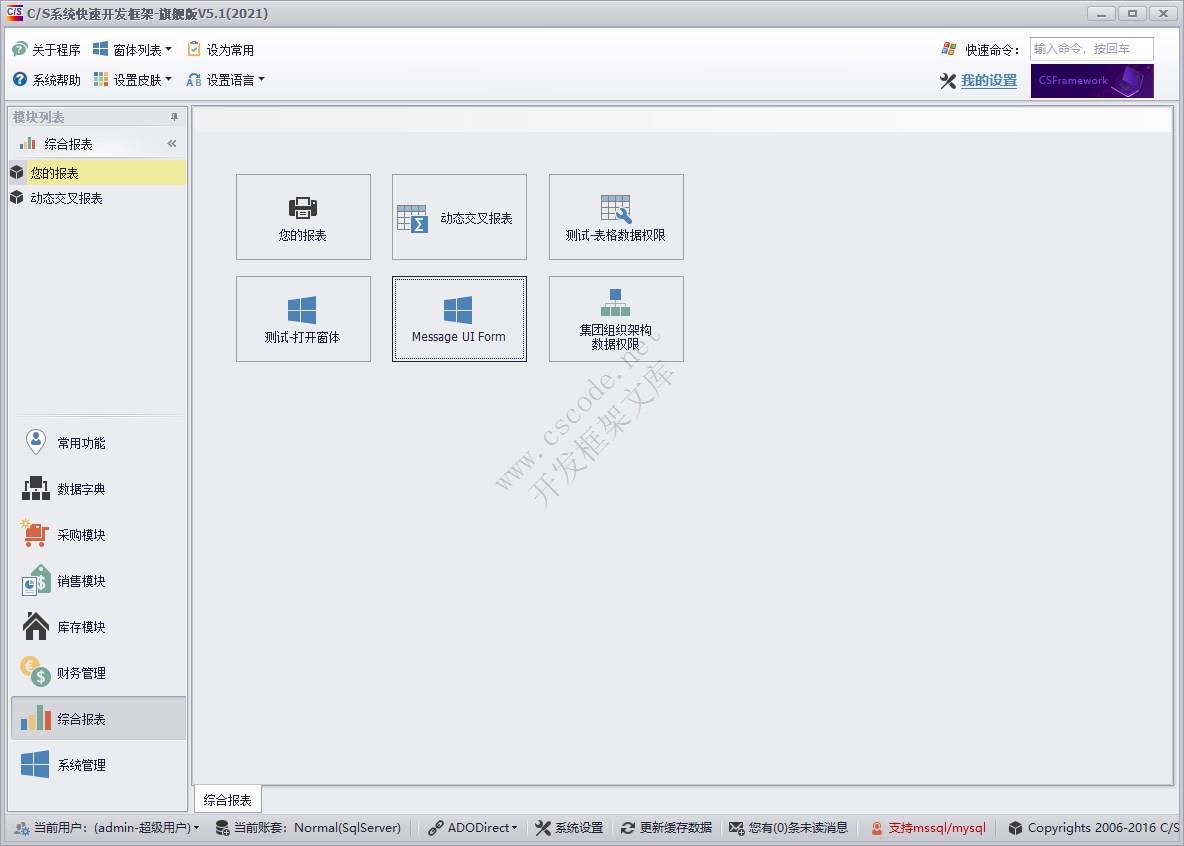Open the 采购模块 shopping cart module

click(80, 535)
